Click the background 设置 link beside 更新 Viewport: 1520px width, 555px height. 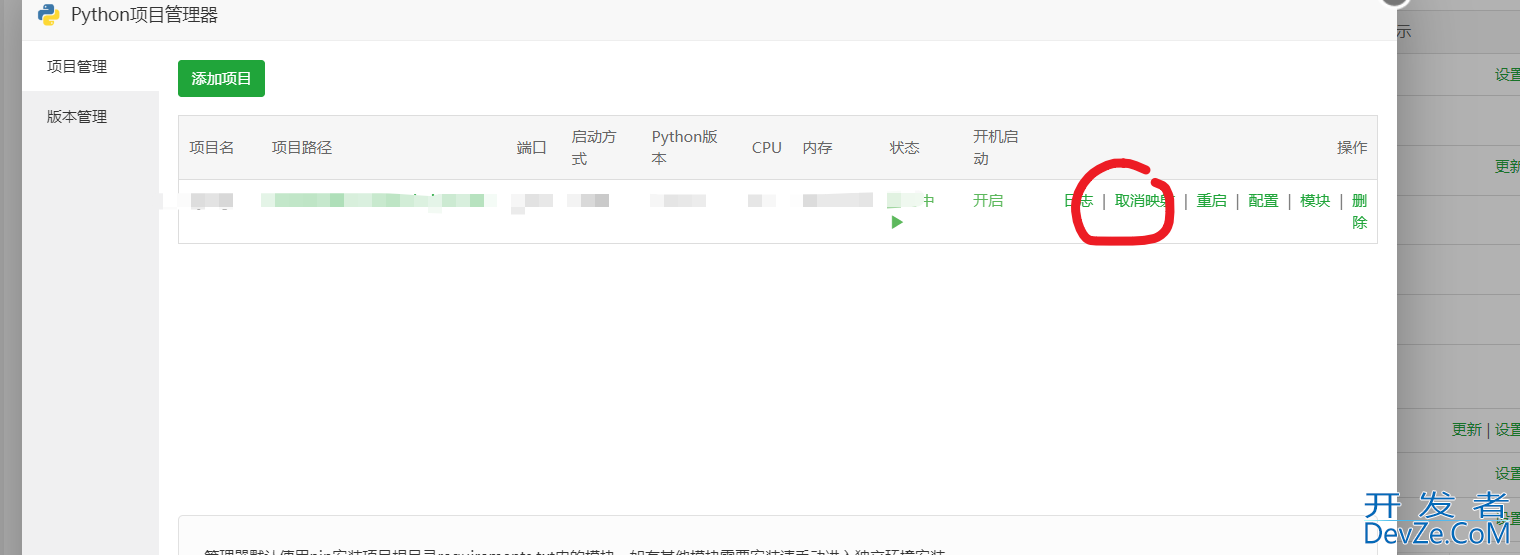pos(1508,429)
